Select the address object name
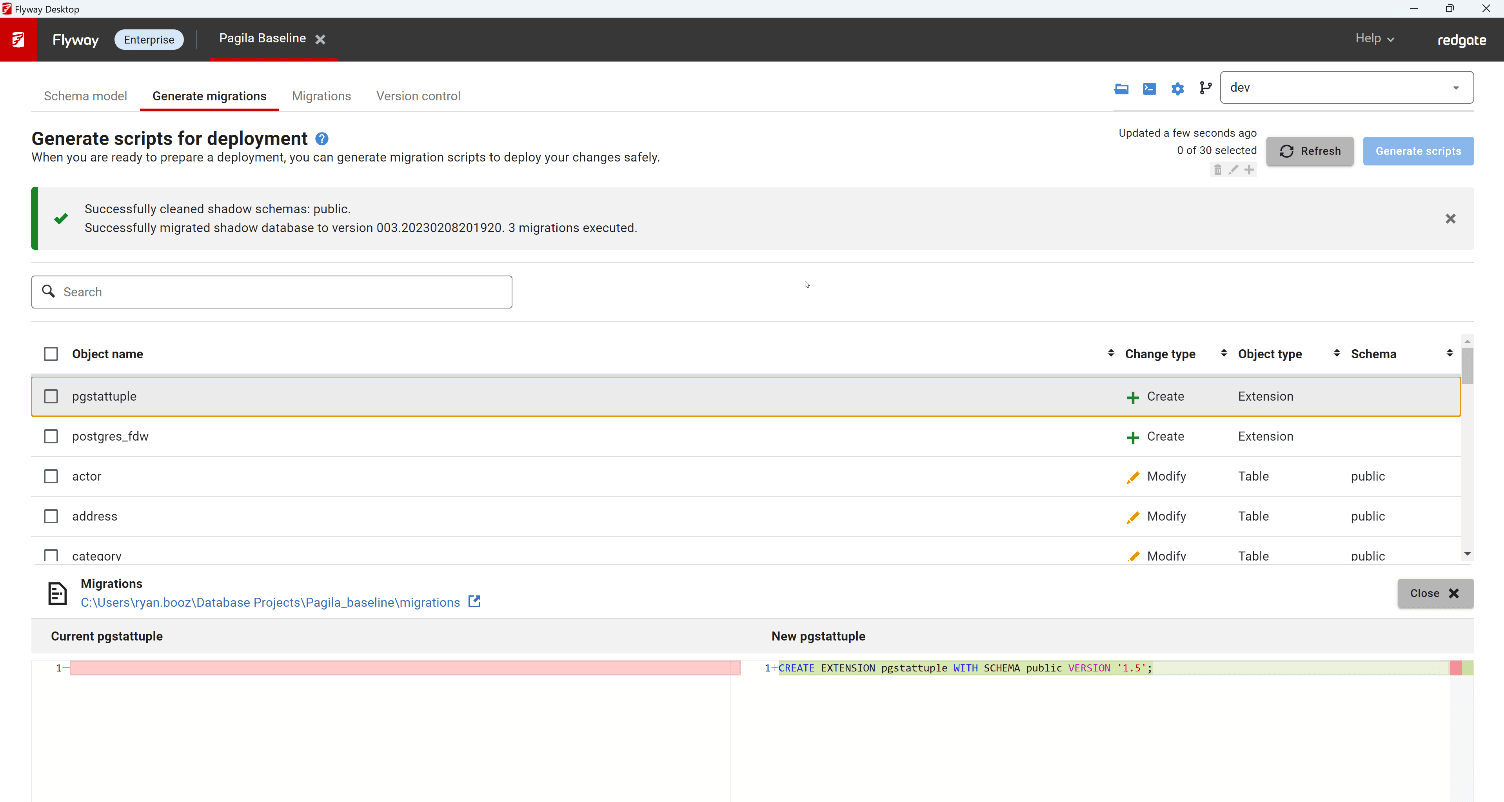Viewport: 1504px width, 802px height. coord(95,516)
